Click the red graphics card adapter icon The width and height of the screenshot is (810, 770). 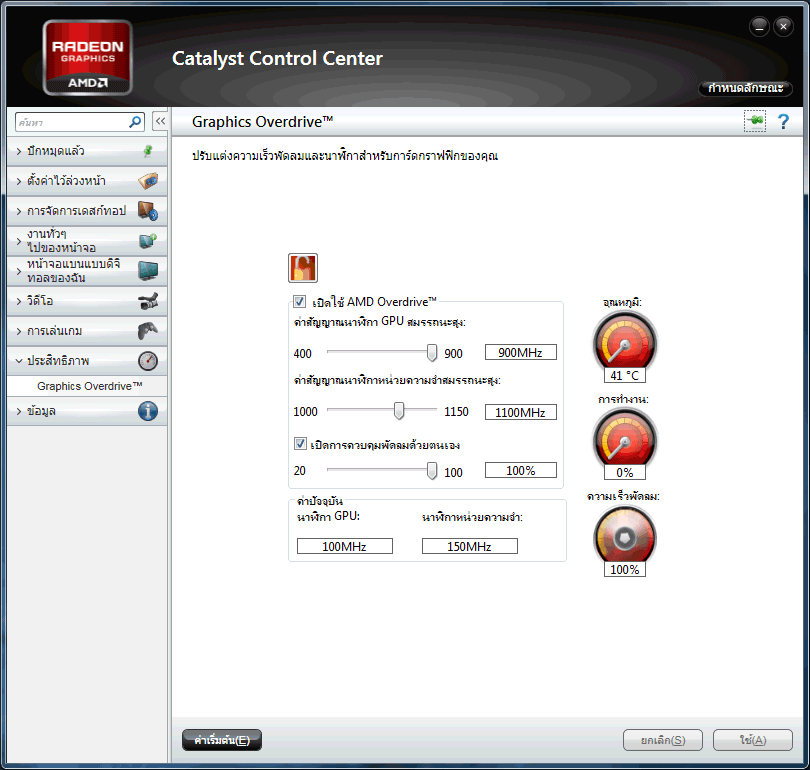tap(303, 268)
